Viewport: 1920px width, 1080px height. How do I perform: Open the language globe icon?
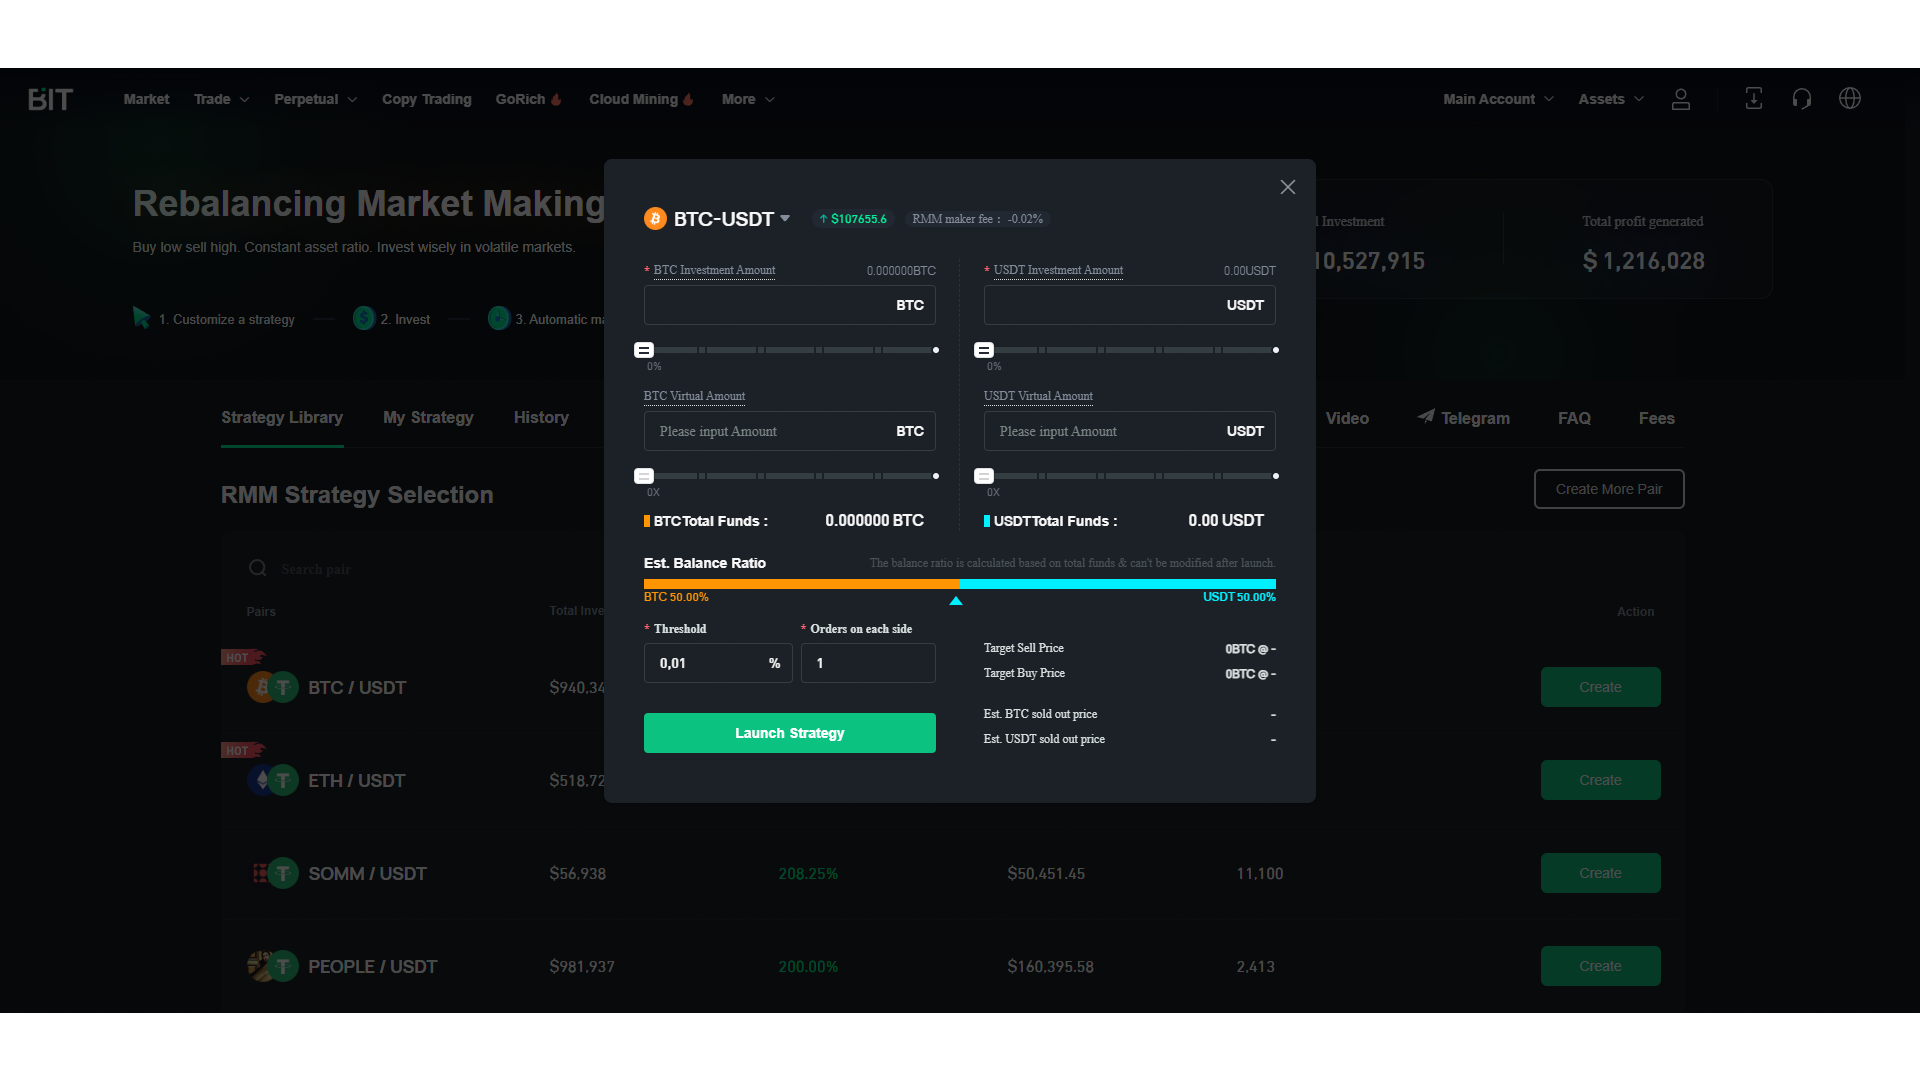pos(1850,98)
